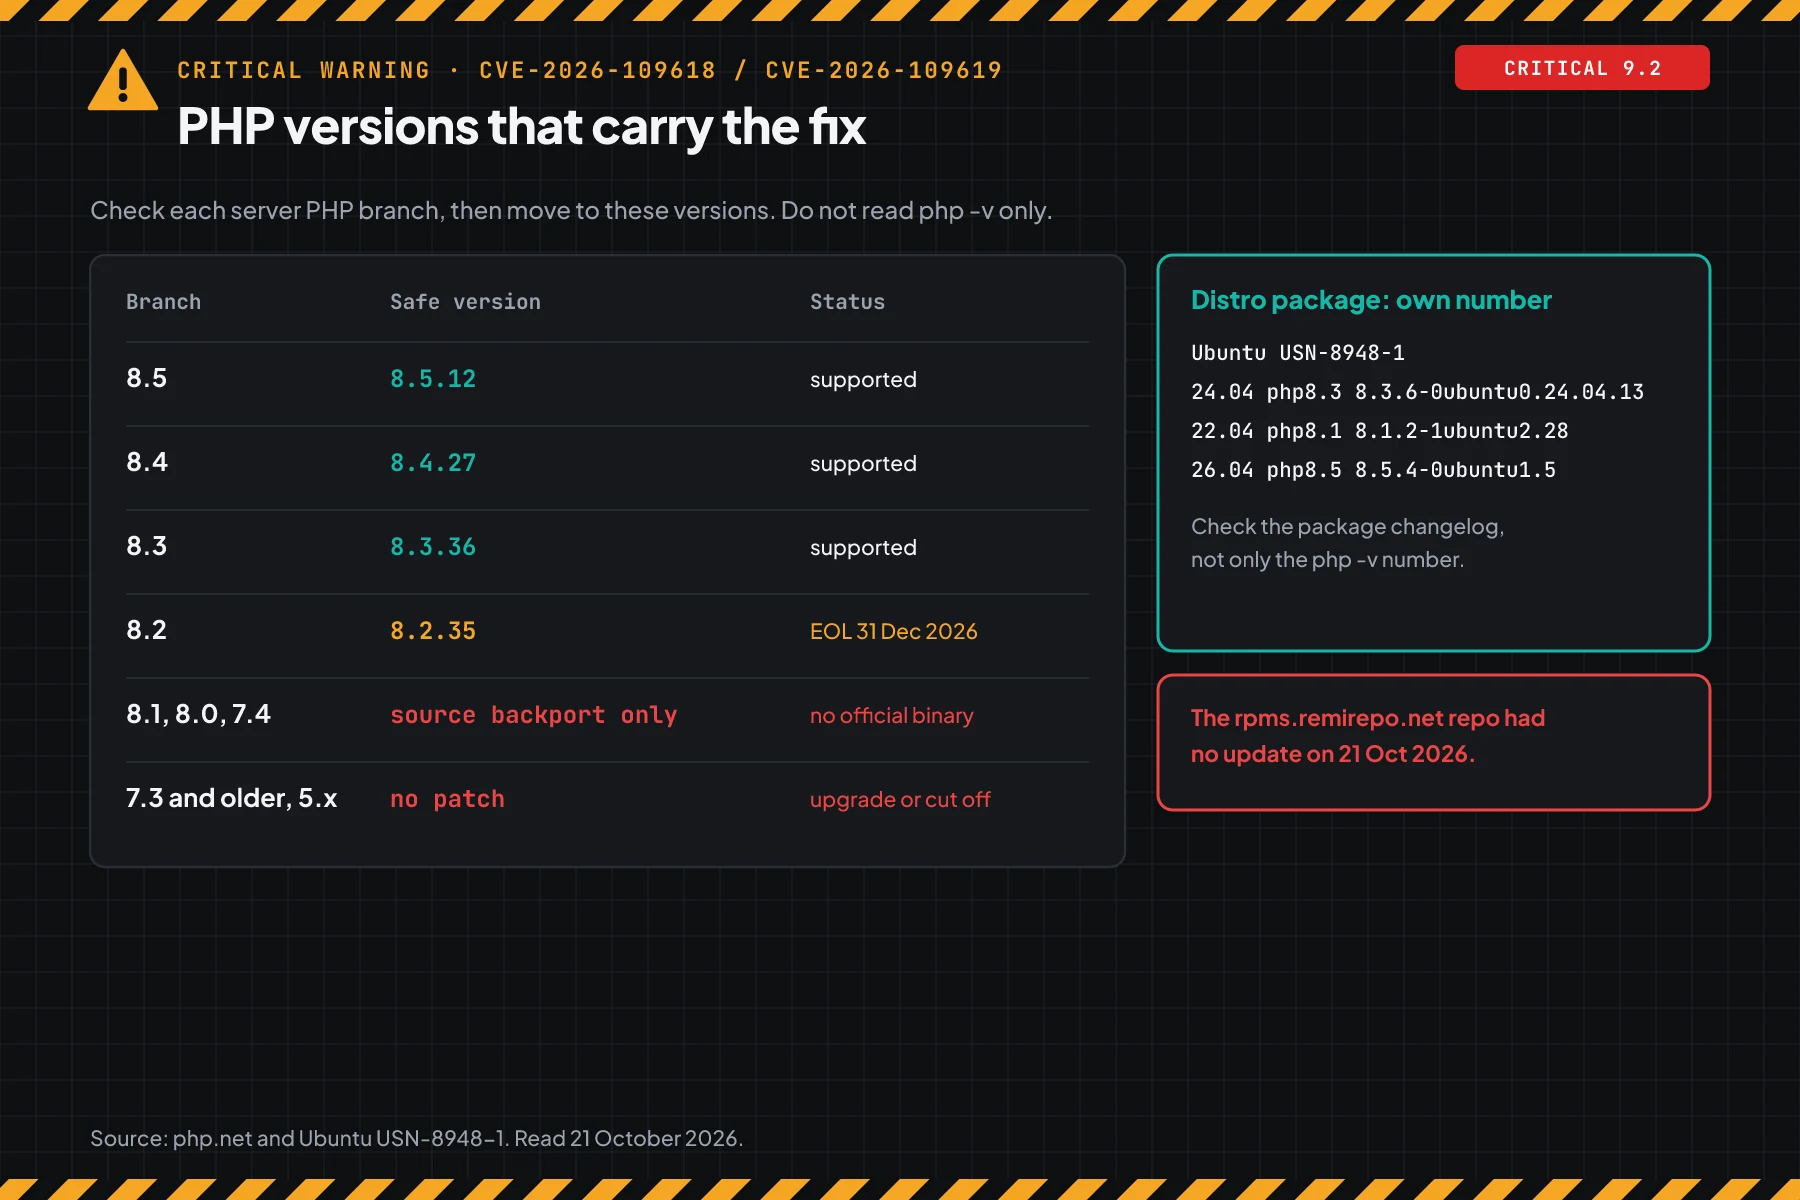Click 'supported' status in the 8.4 row
This screenshot has height=1200, width=1800.
(863, 464)
